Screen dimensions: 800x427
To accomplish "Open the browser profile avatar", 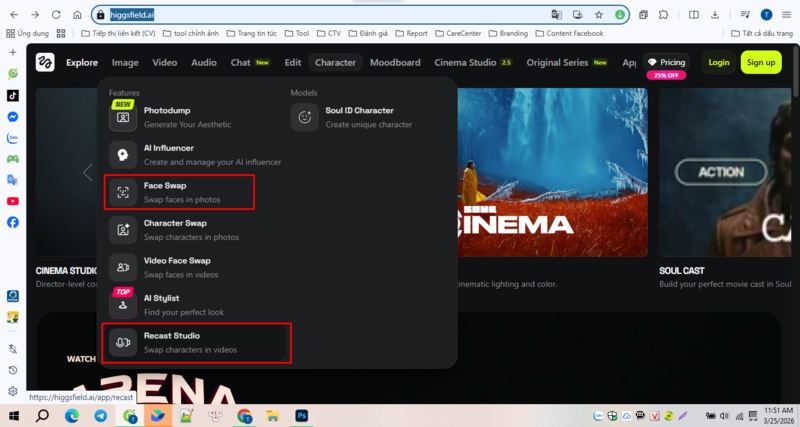I will (x=766, y=15).
